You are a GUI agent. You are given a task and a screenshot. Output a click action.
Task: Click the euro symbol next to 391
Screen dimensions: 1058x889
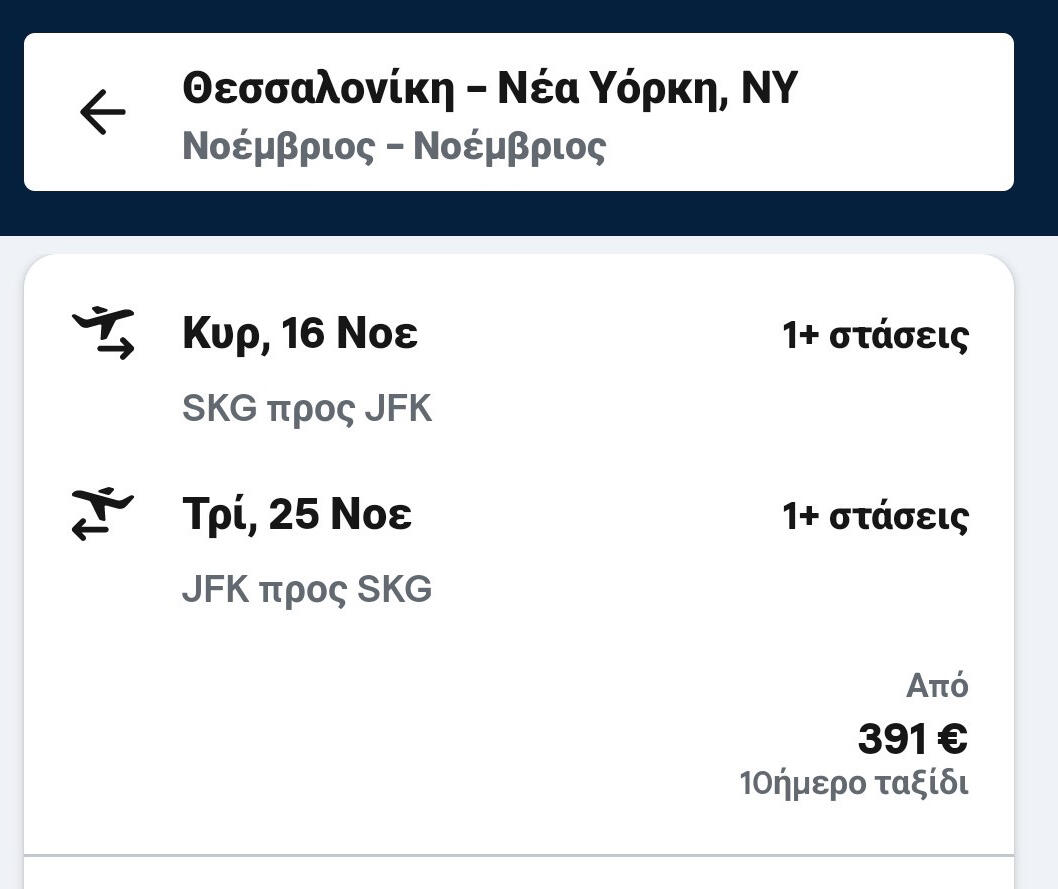pos(952,740)
